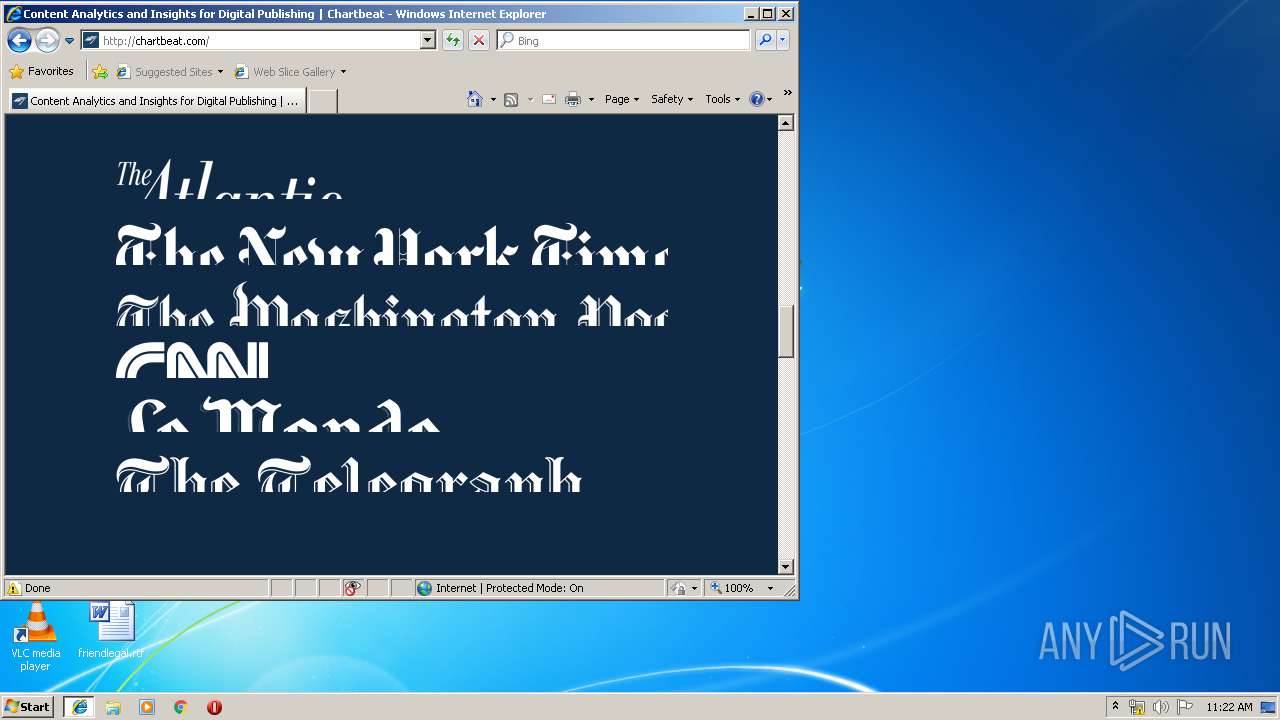1280x720 pixels.
Task: Open Windows Explorer from taskbar
Action: [113, 707]
